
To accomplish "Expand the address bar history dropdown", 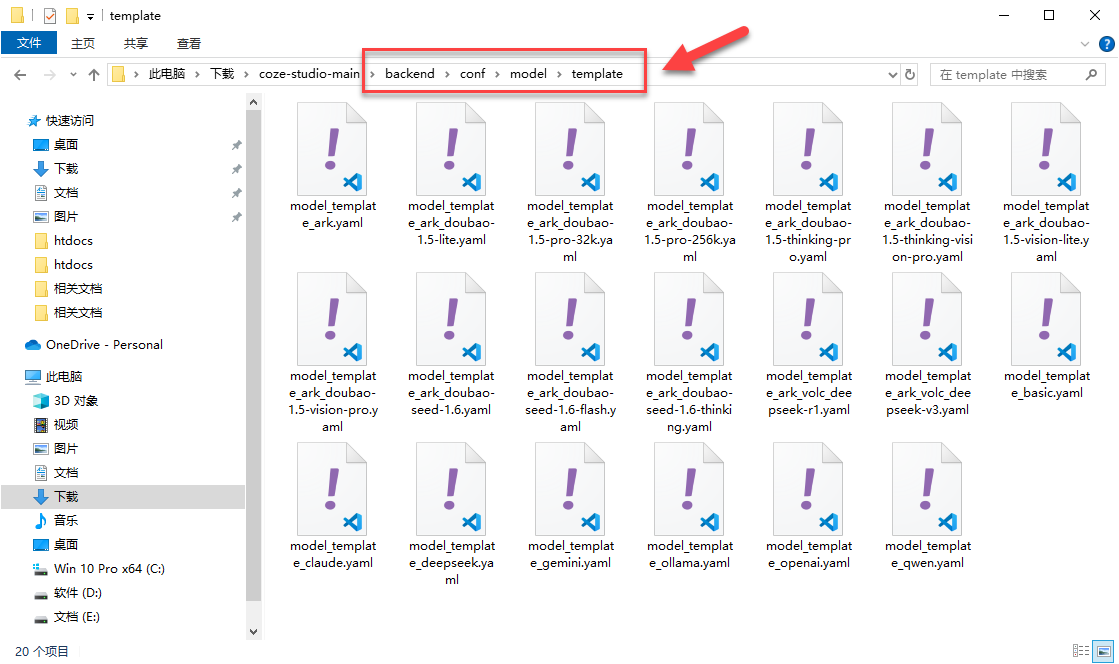I will [893, 74].
